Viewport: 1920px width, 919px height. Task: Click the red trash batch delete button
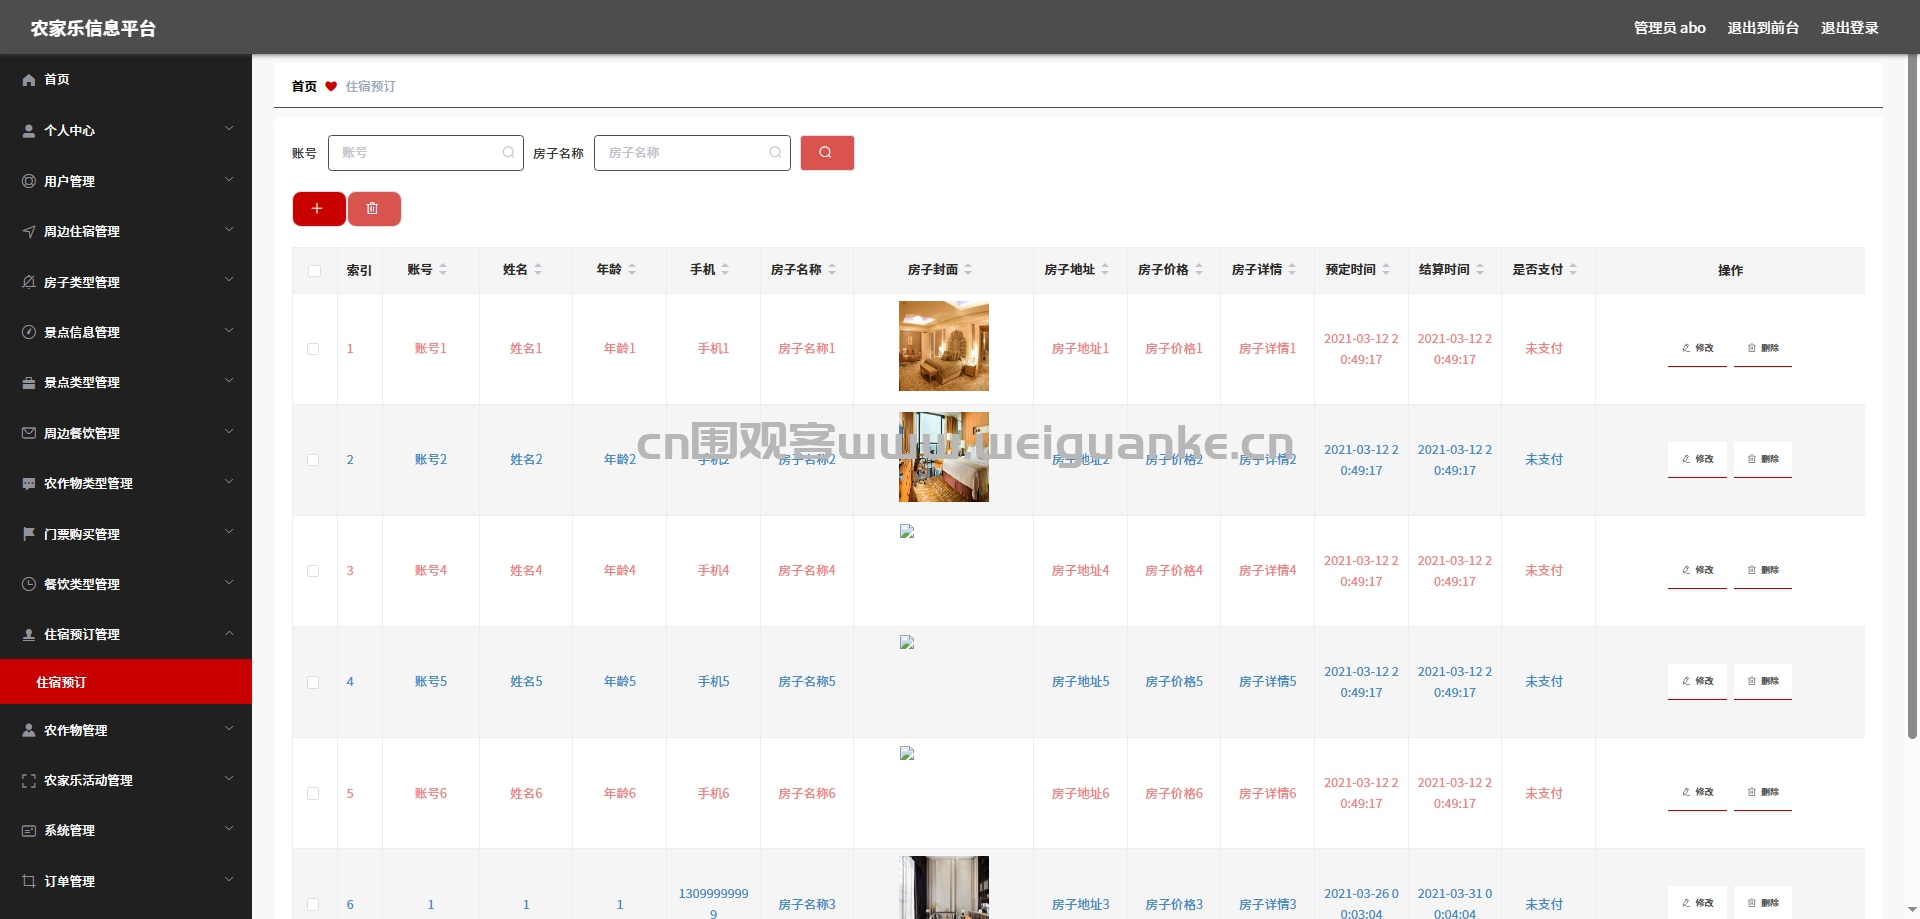(x=374, y=209)
